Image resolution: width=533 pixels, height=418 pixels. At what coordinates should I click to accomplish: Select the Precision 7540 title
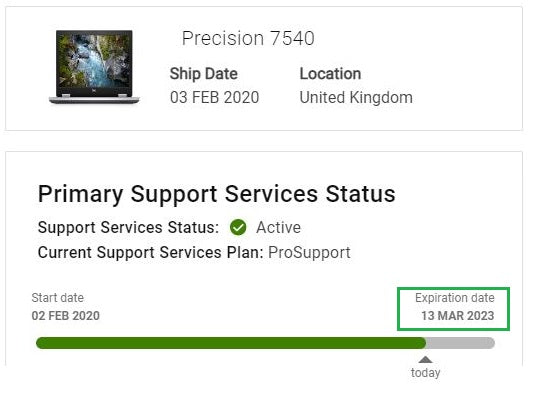point(248,38)
